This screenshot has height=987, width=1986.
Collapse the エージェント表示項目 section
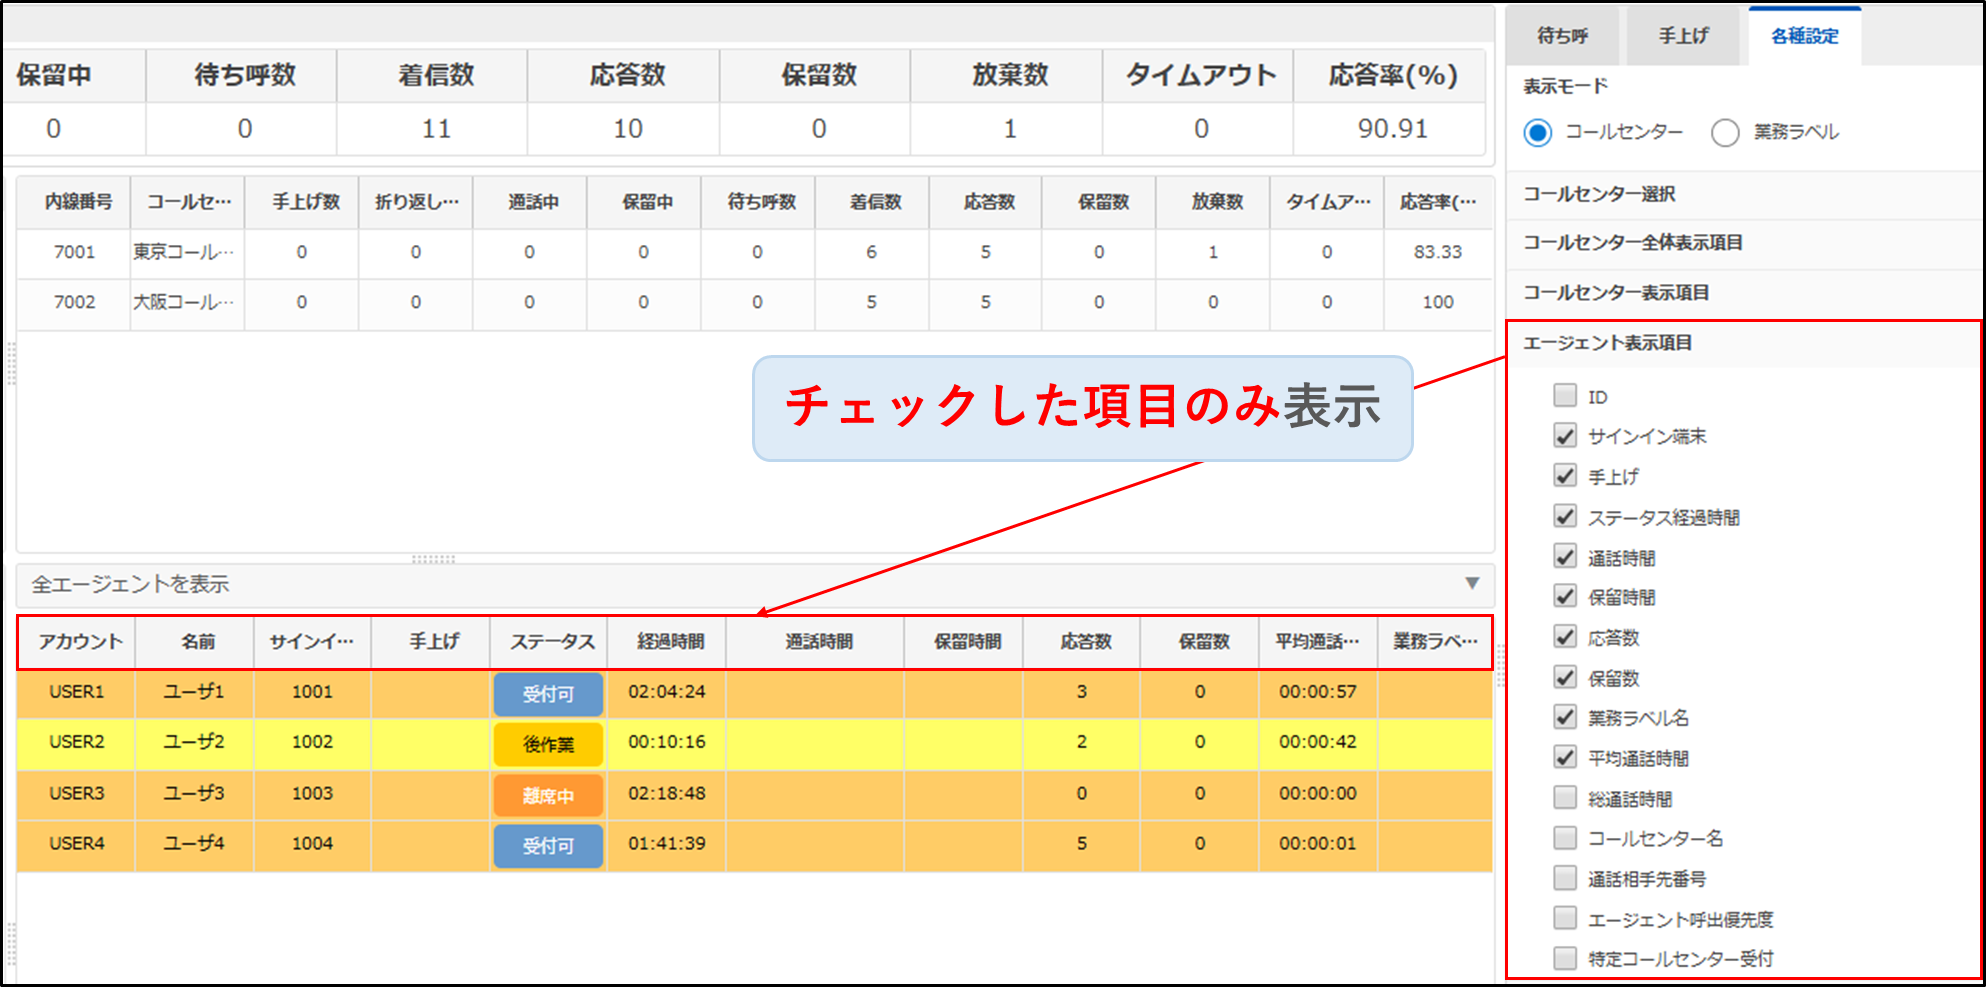click(1607, 343)
